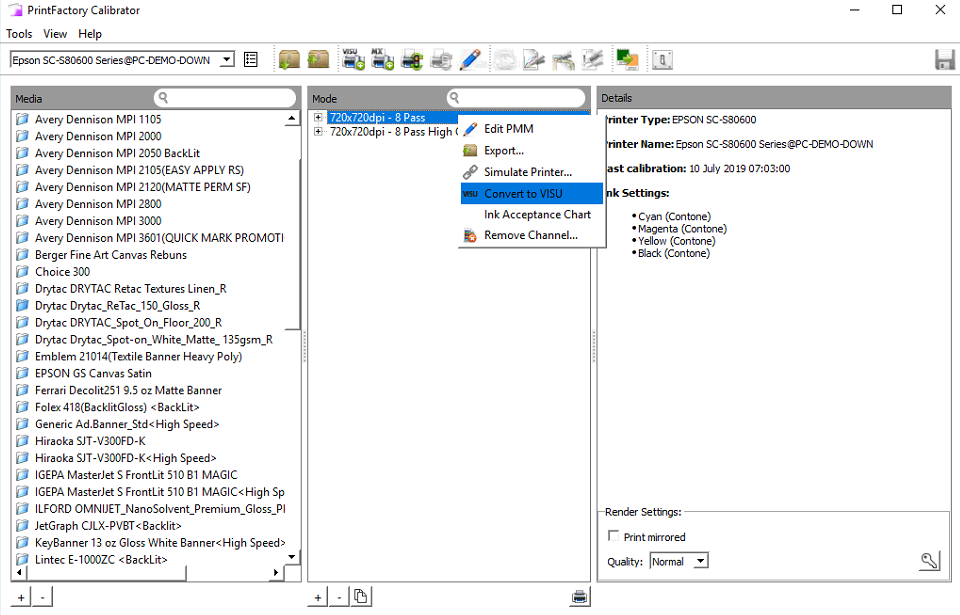Select IGEPA MasterJet S FrontLit 510 B1 MAGIC
This screenshot has height=615, width=960.
tap(136, 475)
